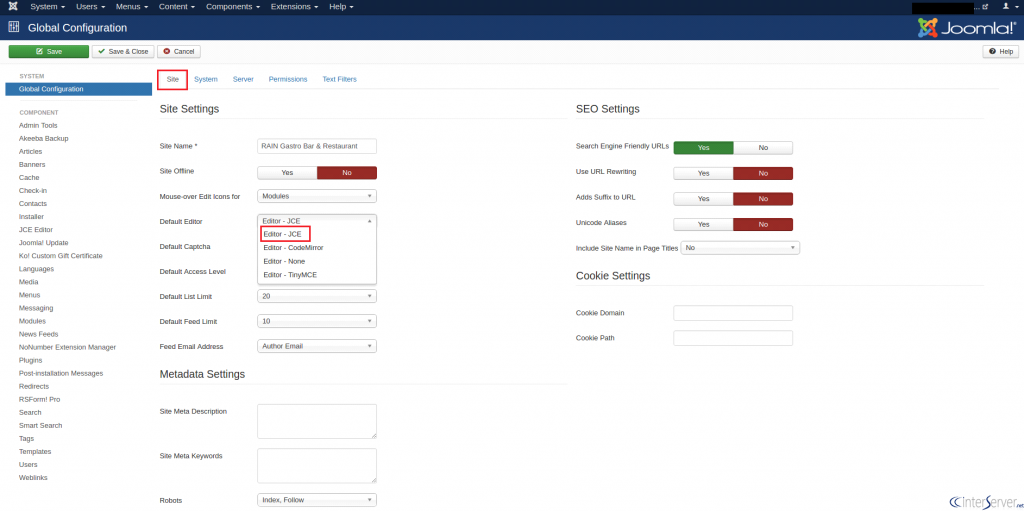Set Site Offline to No
The height and width of the screenshot is (511, 1024).
click(347, 173)
